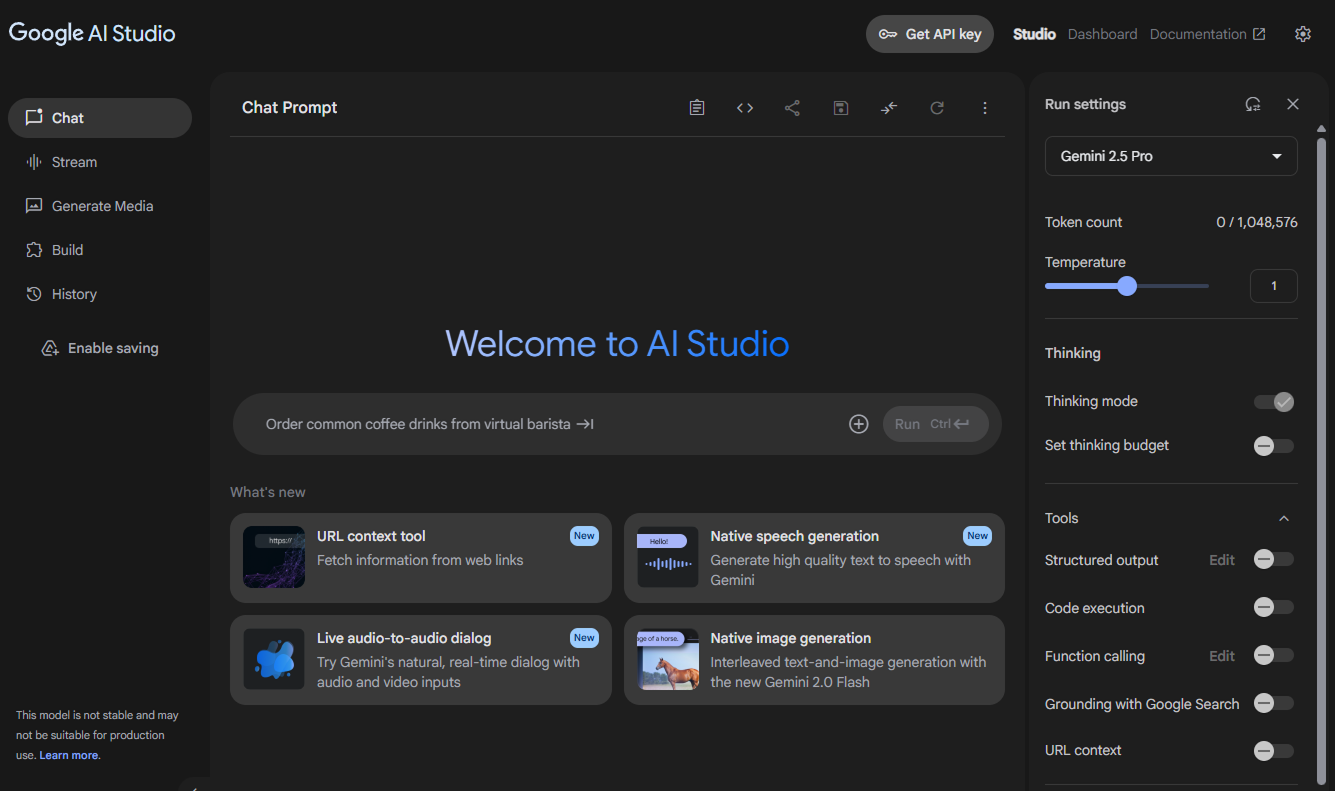Open the settings gear icon
This screenshot has height=791, width=1335.
[1302, 34]
